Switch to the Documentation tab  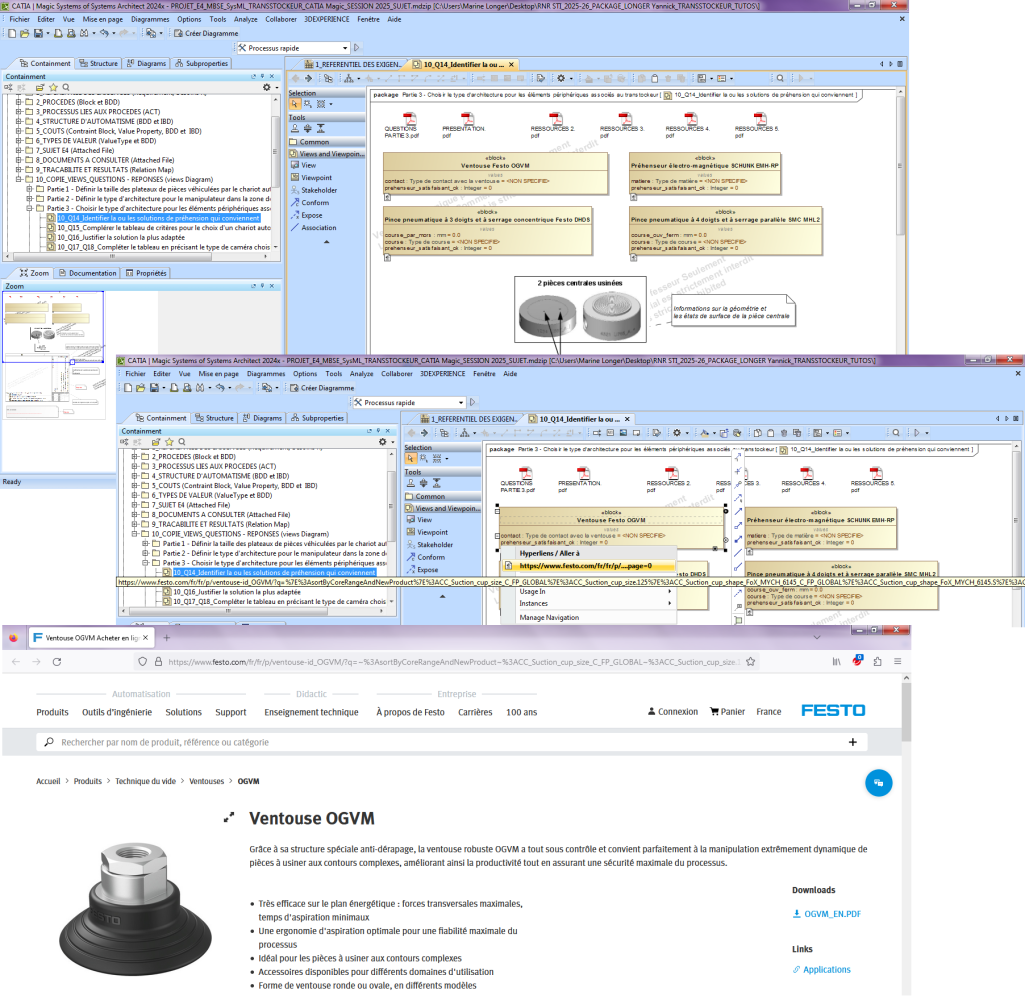click(x=88, y=273)
